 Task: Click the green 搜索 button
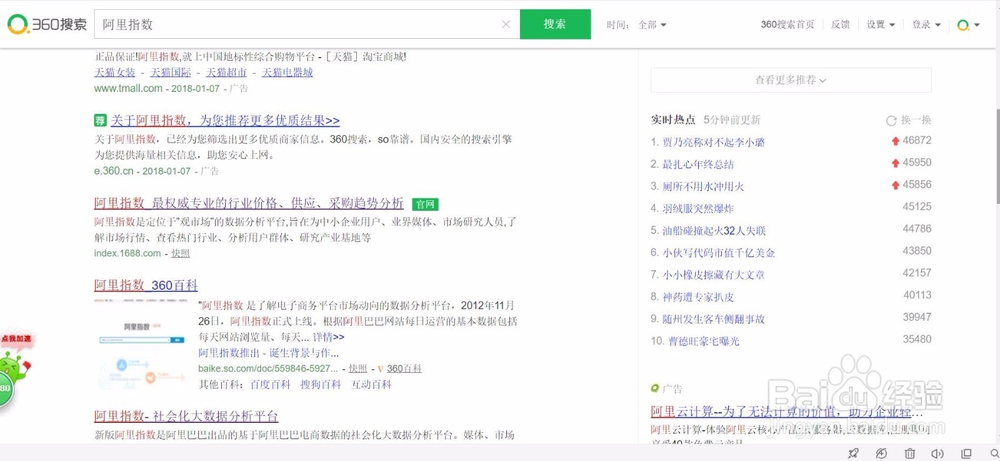tap(555, 24)
